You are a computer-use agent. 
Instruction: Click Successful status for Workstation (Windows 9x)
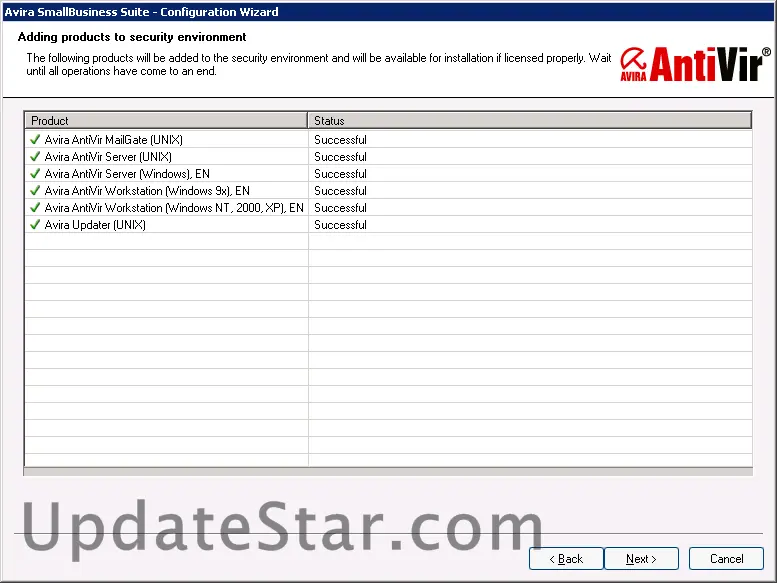[x=340, y=191]
